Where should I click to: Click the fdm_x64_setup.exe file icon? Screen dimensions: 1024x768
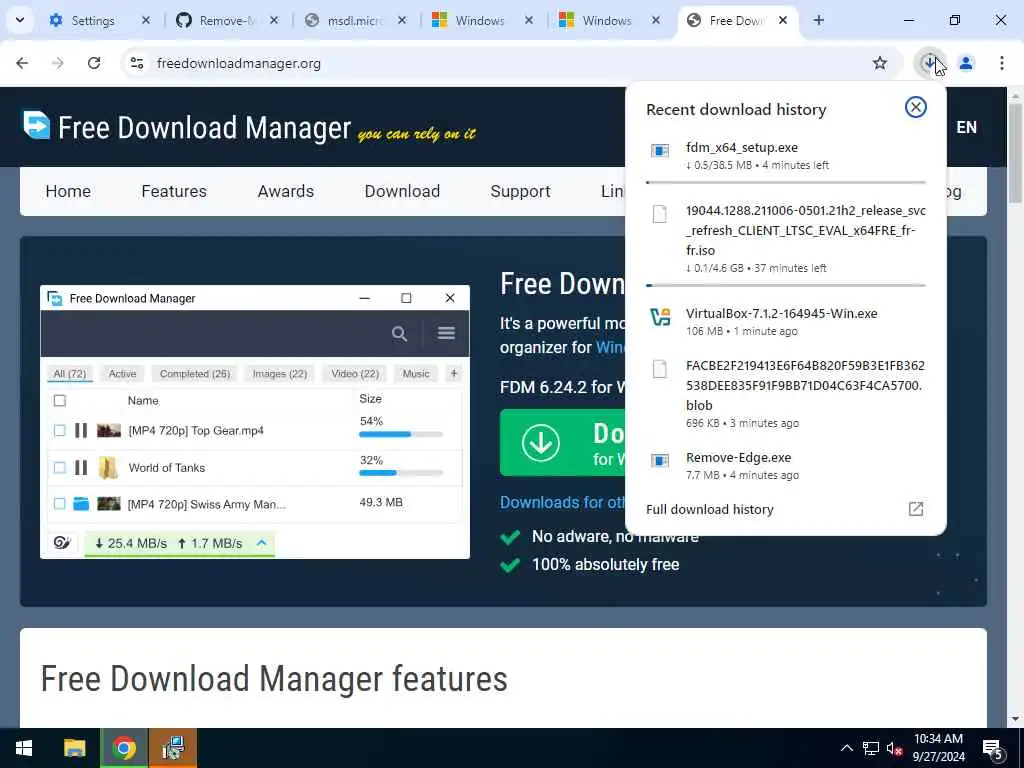coord(660,150)
